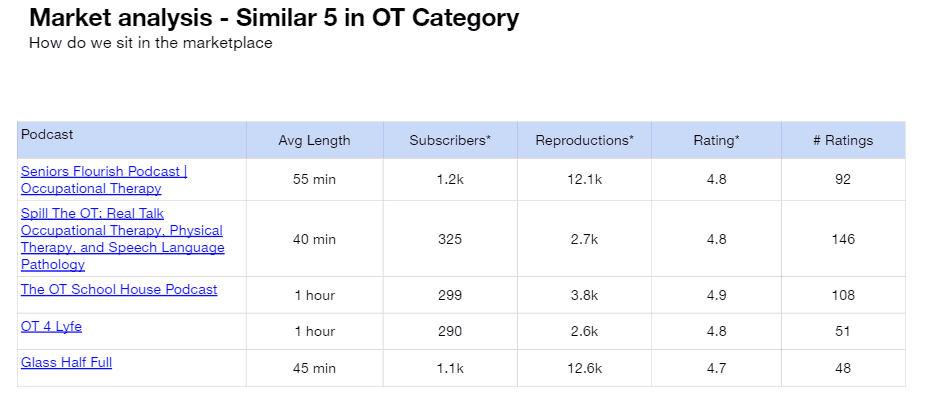Select the 146 ratings count cell
The width and height of the screenshot is (925, 418).
pos(843,239)
